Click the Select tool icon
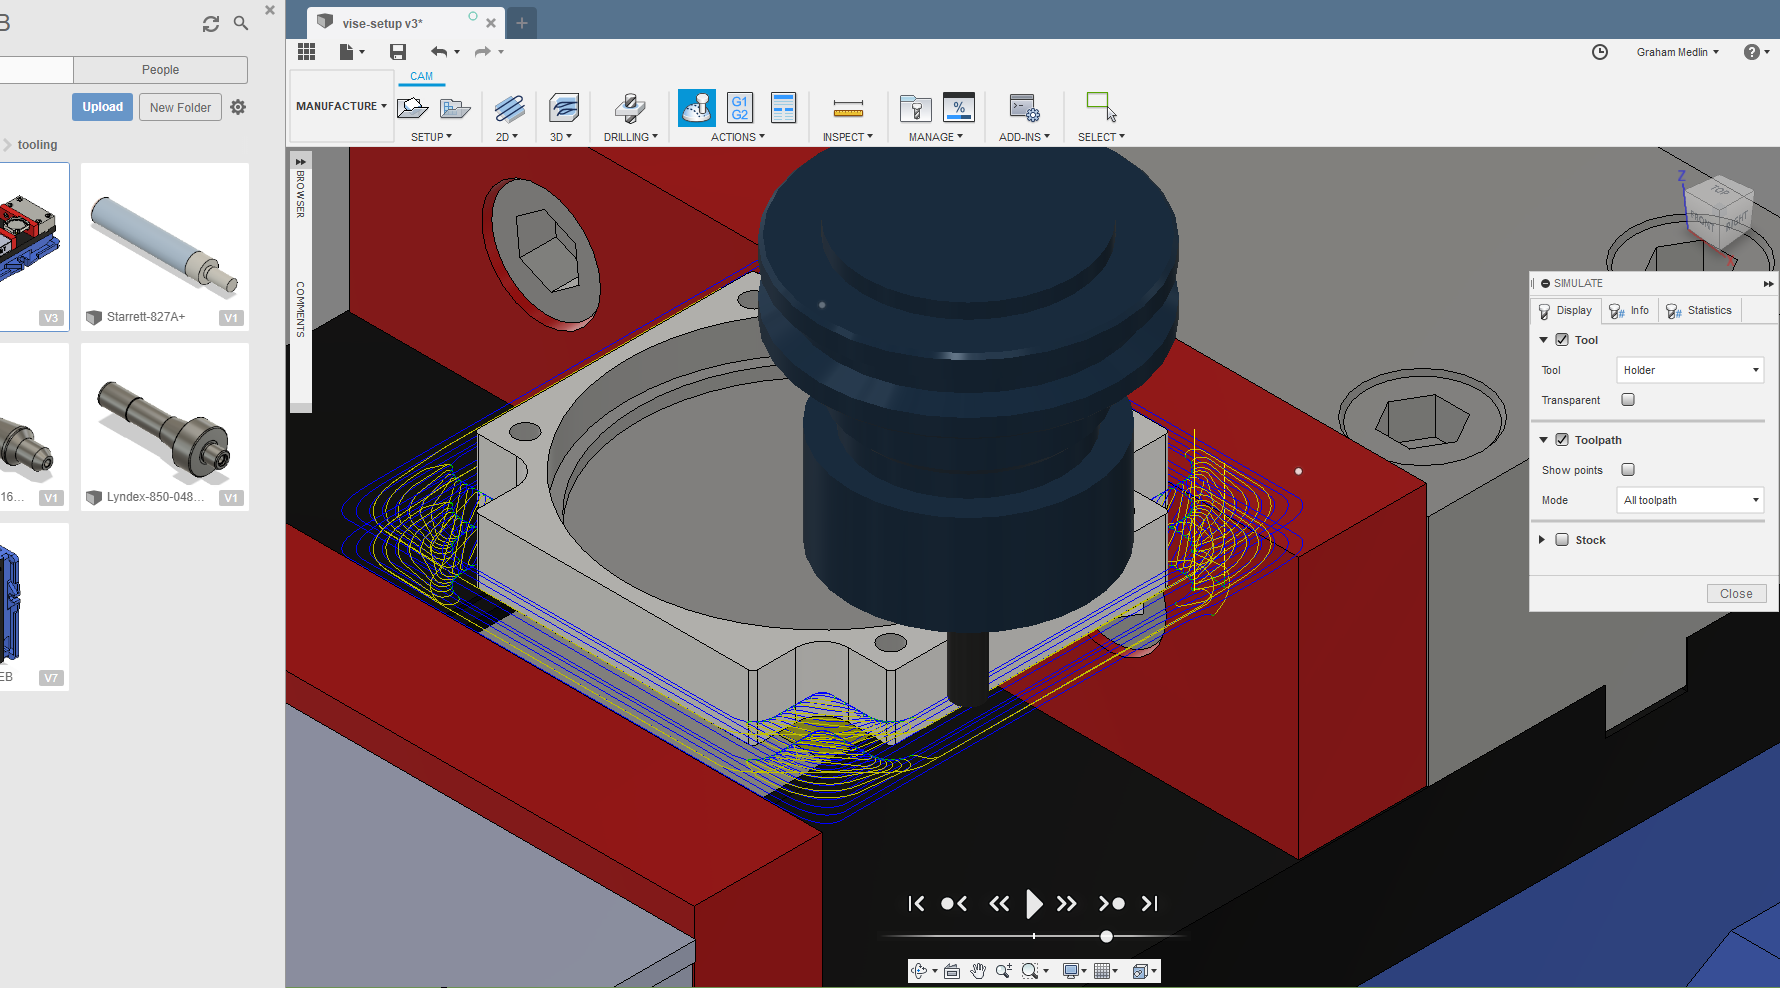 pos(1101,108)
